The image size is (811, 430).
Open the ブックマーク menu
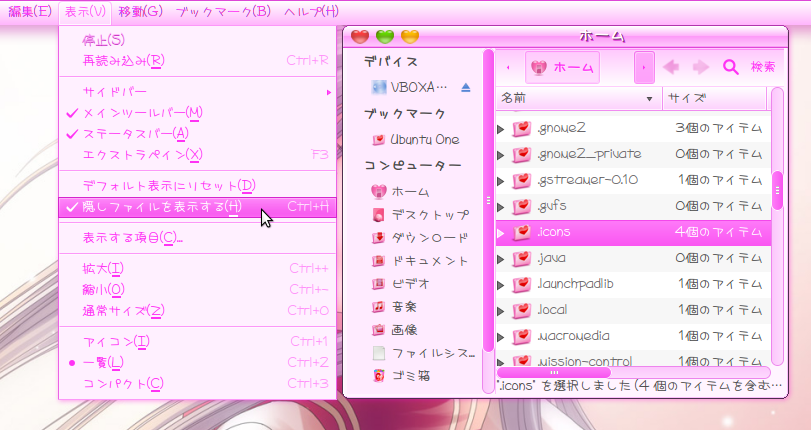point(223,11)
